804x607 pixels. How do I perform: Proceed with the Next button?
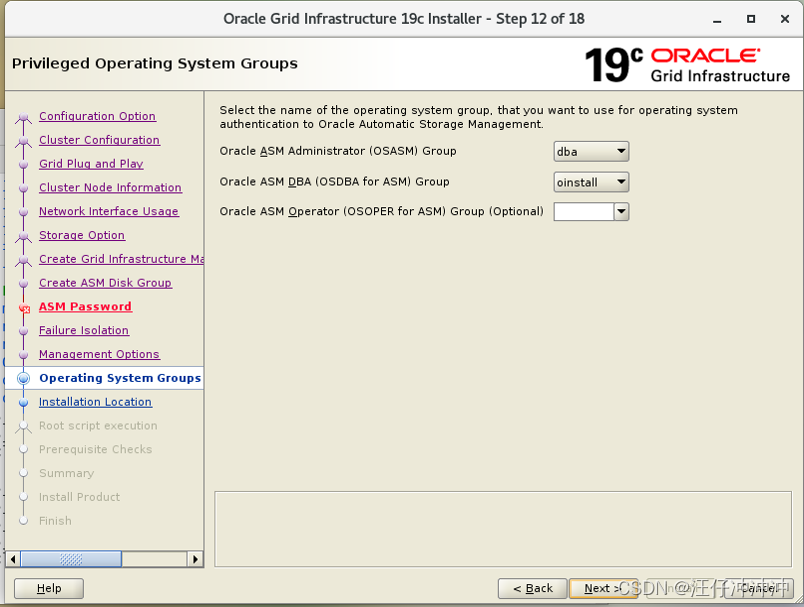click(603, 588)
